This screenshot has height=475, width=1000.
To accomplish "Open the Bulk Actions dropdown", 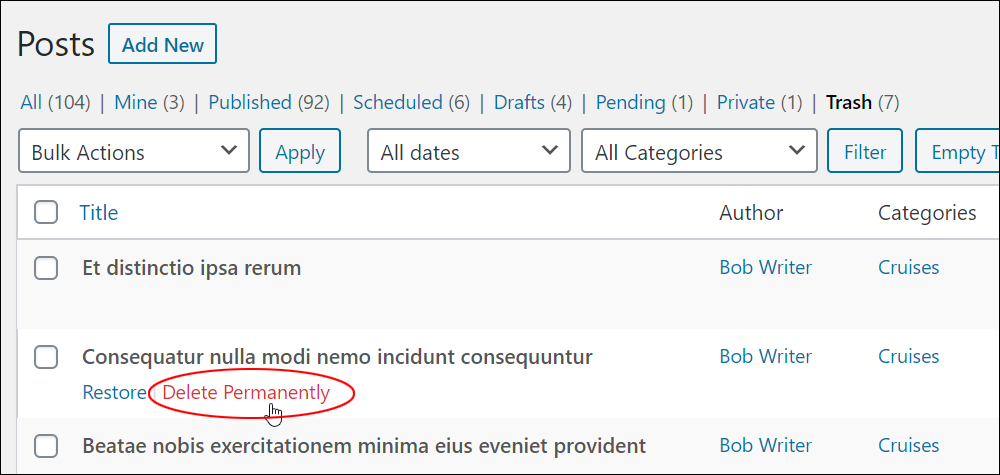I will (134, 150).
